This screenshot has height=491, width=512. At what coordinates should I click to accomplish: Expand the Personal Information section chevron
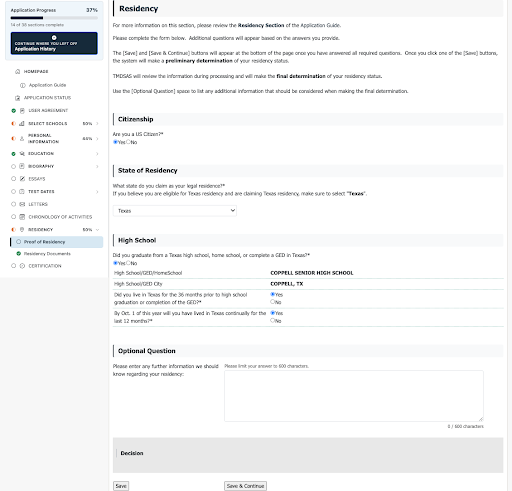pyautogui.click(x=97, y=139)
